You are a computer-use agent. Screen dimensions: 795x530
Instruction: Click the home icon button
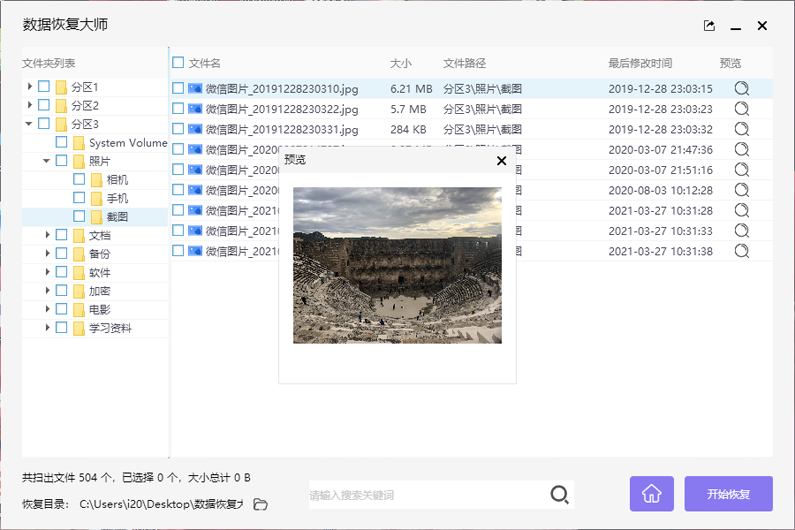tap(651, 494)
